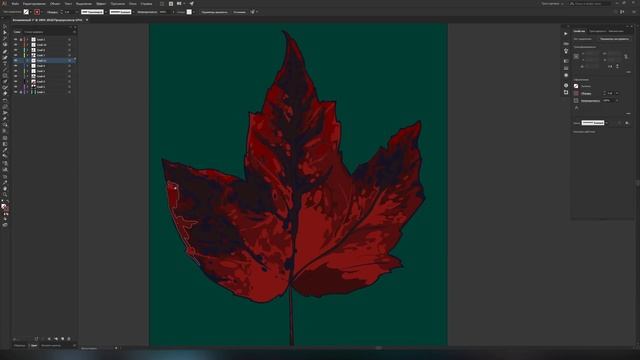640x360 pixels.
Task: Expand the highlighted layer's disclosure arrow
Action: coord(28,60)
